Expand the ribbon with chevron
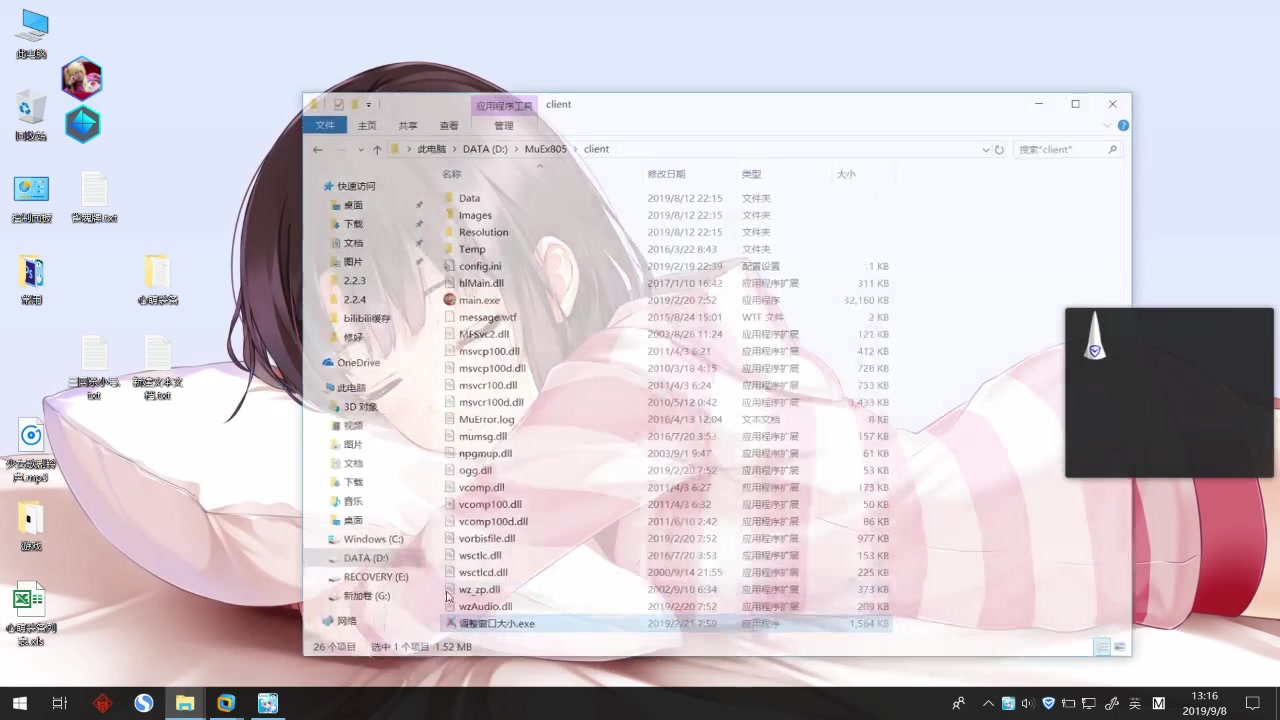Image resolution: width=1280 pixels, height=720 pixels. [1106, 126]
